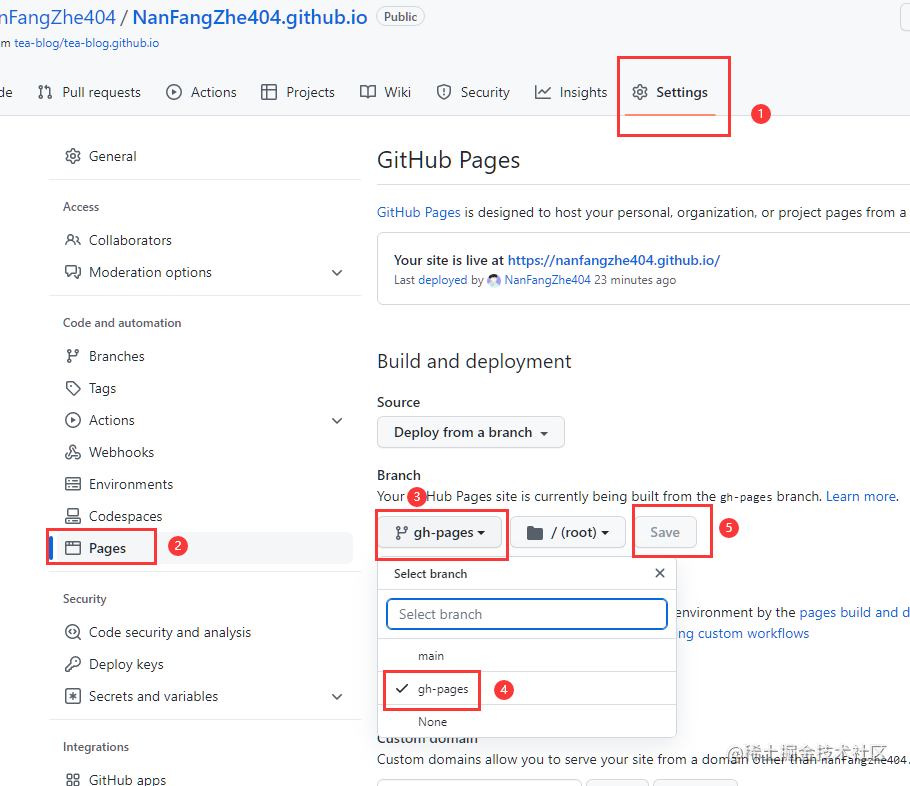This screenshot has width=910, height=786.
Task: Click the Tags icon in sidebar
Action: pyautogui.click(x=73, y=388)
